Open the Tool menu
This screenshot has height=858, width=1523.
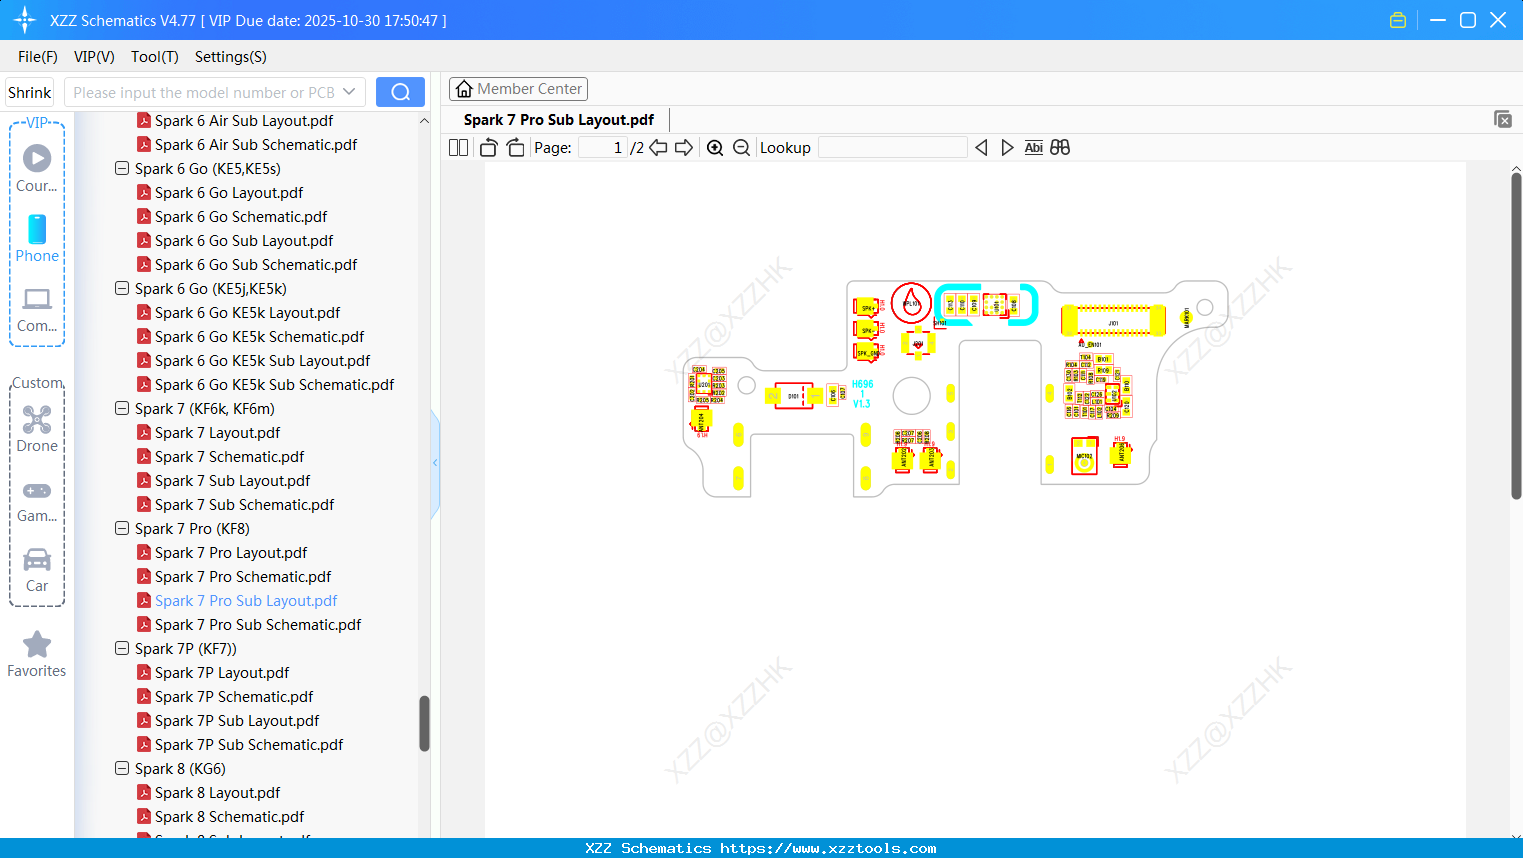pyautogui.click(x=154, y=57)
